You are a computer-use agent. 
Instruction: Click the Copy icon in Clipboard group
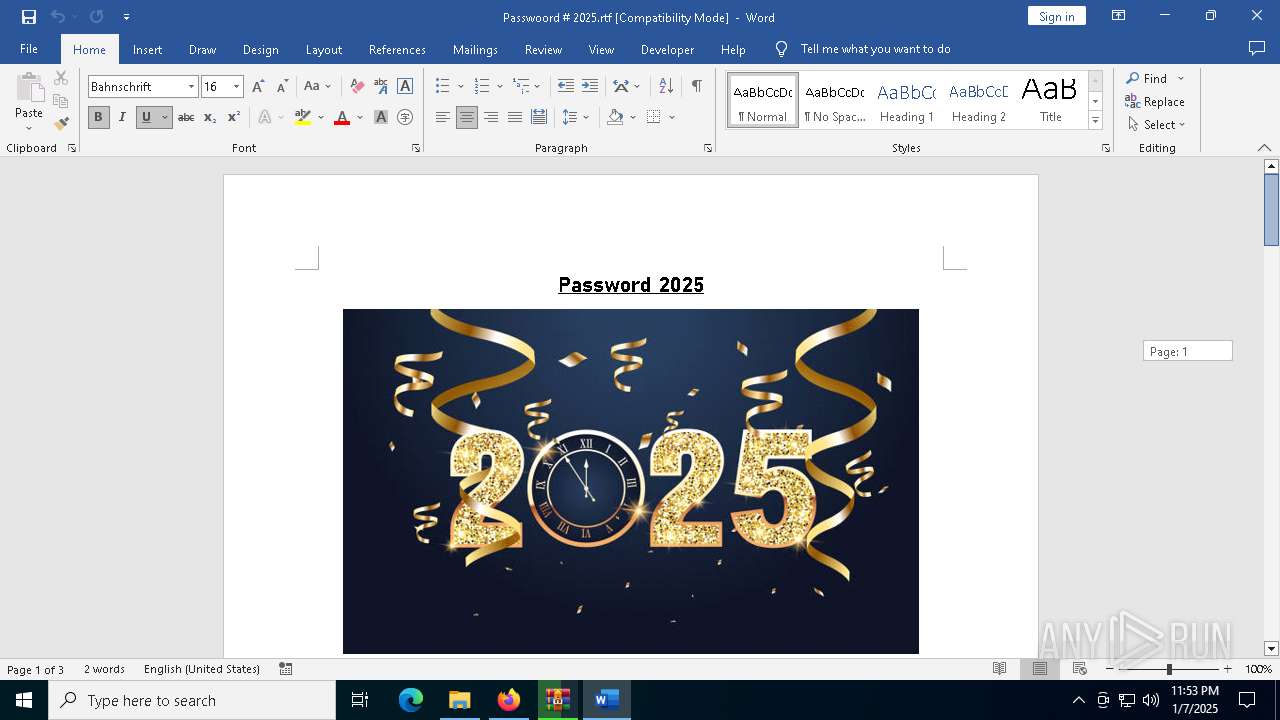61,101
